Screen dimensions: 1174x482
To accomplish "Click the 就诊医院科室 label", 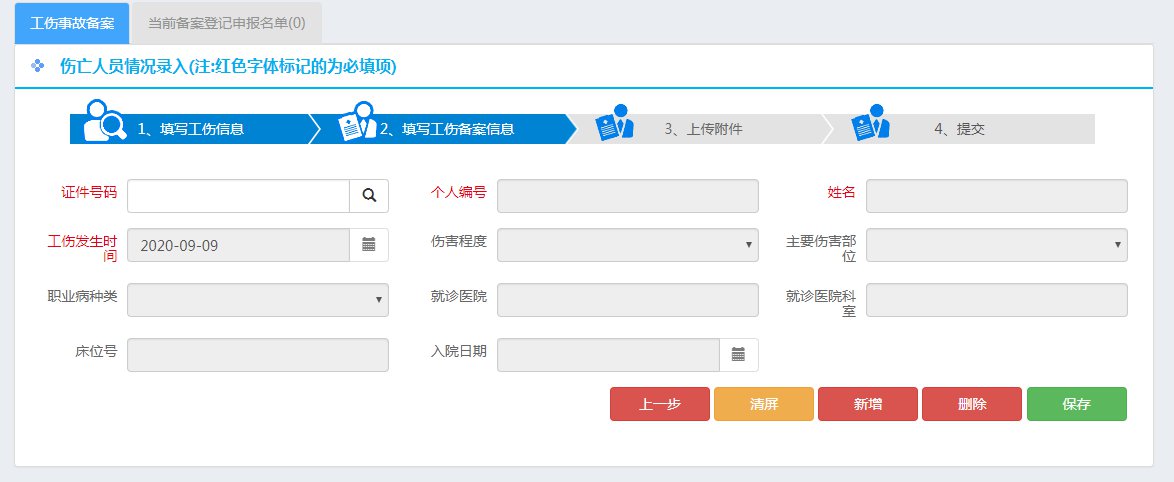I will tap(821, 303).
